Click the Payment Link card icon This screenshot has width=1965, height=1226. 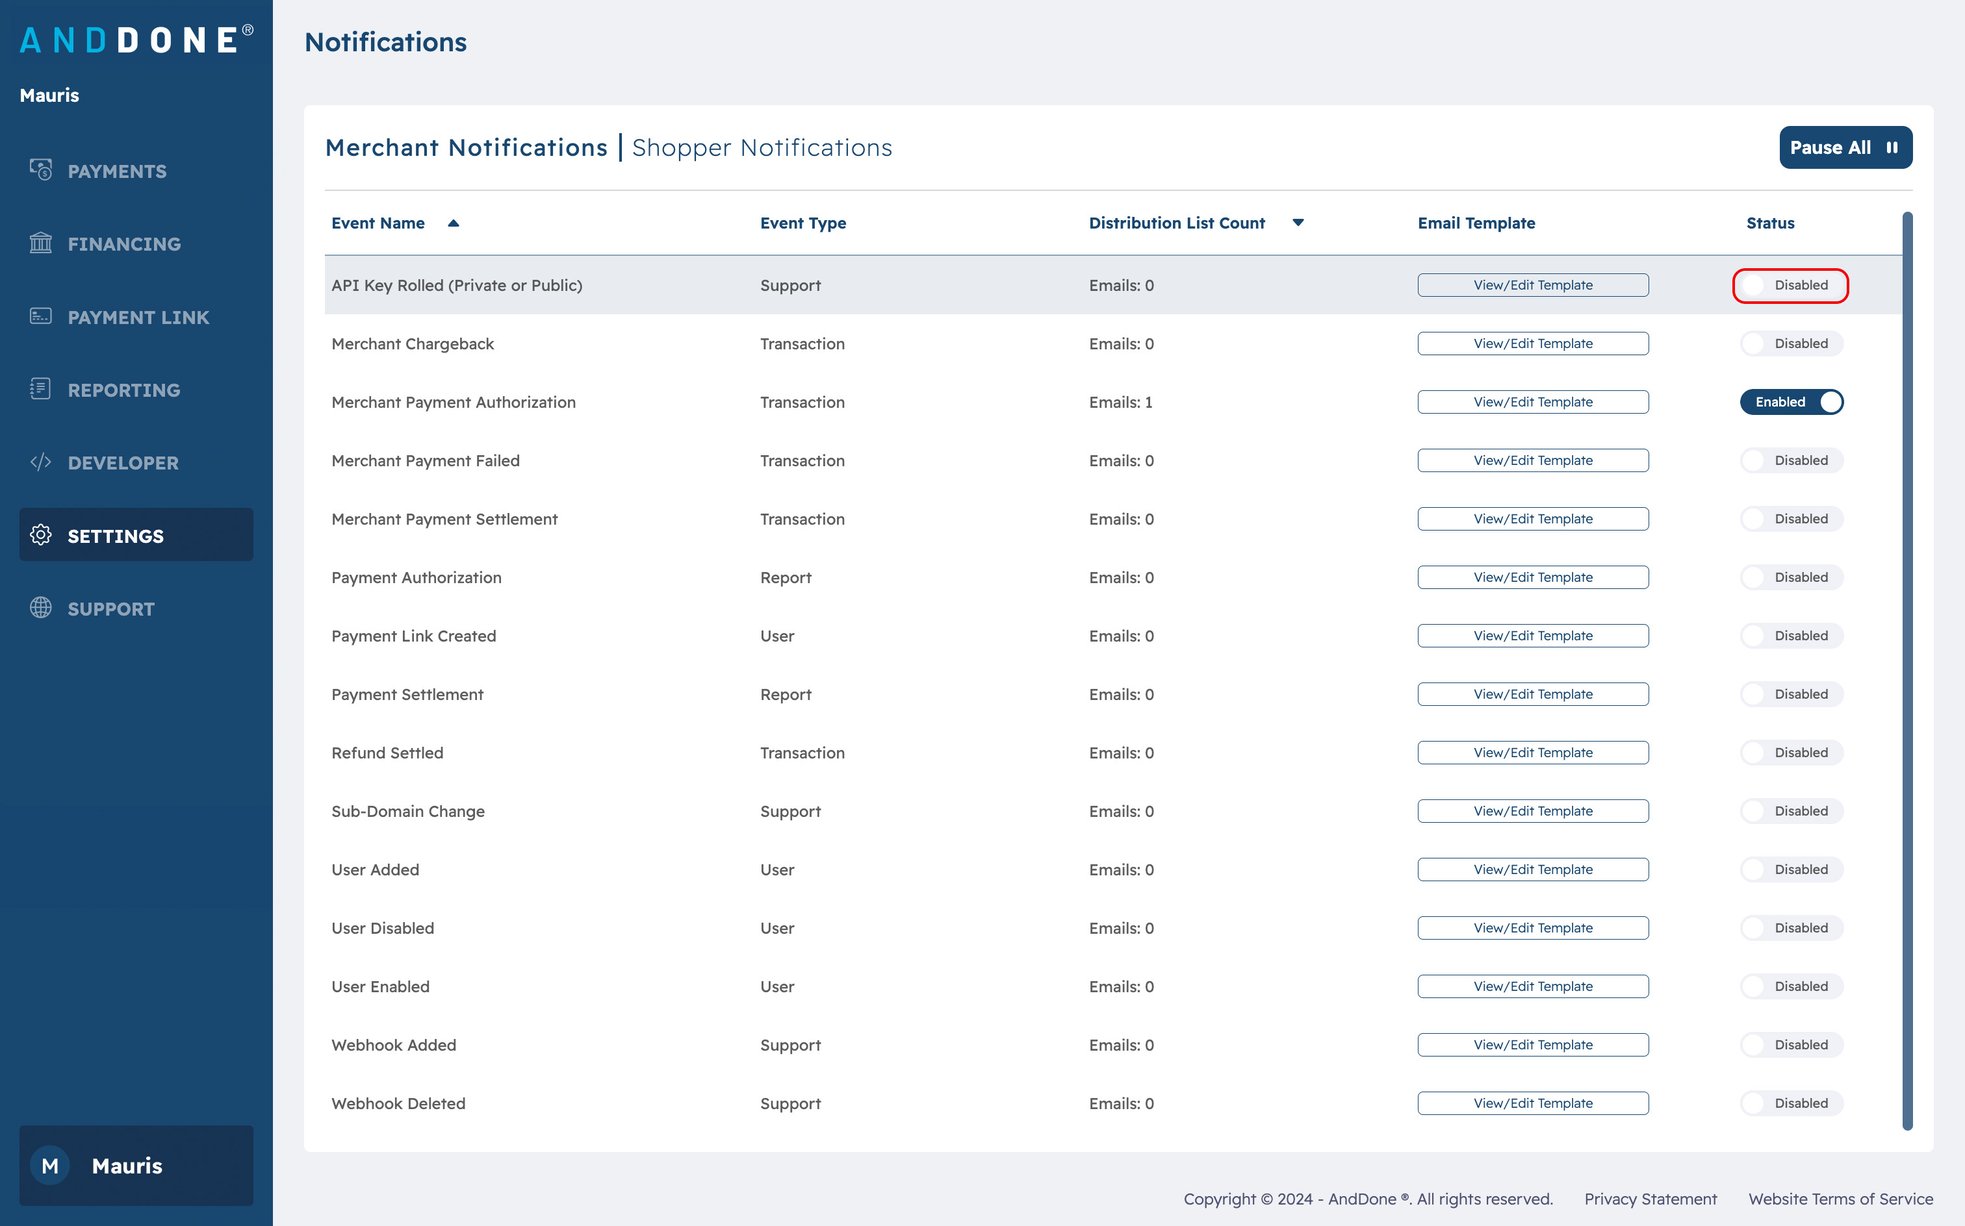41,316
